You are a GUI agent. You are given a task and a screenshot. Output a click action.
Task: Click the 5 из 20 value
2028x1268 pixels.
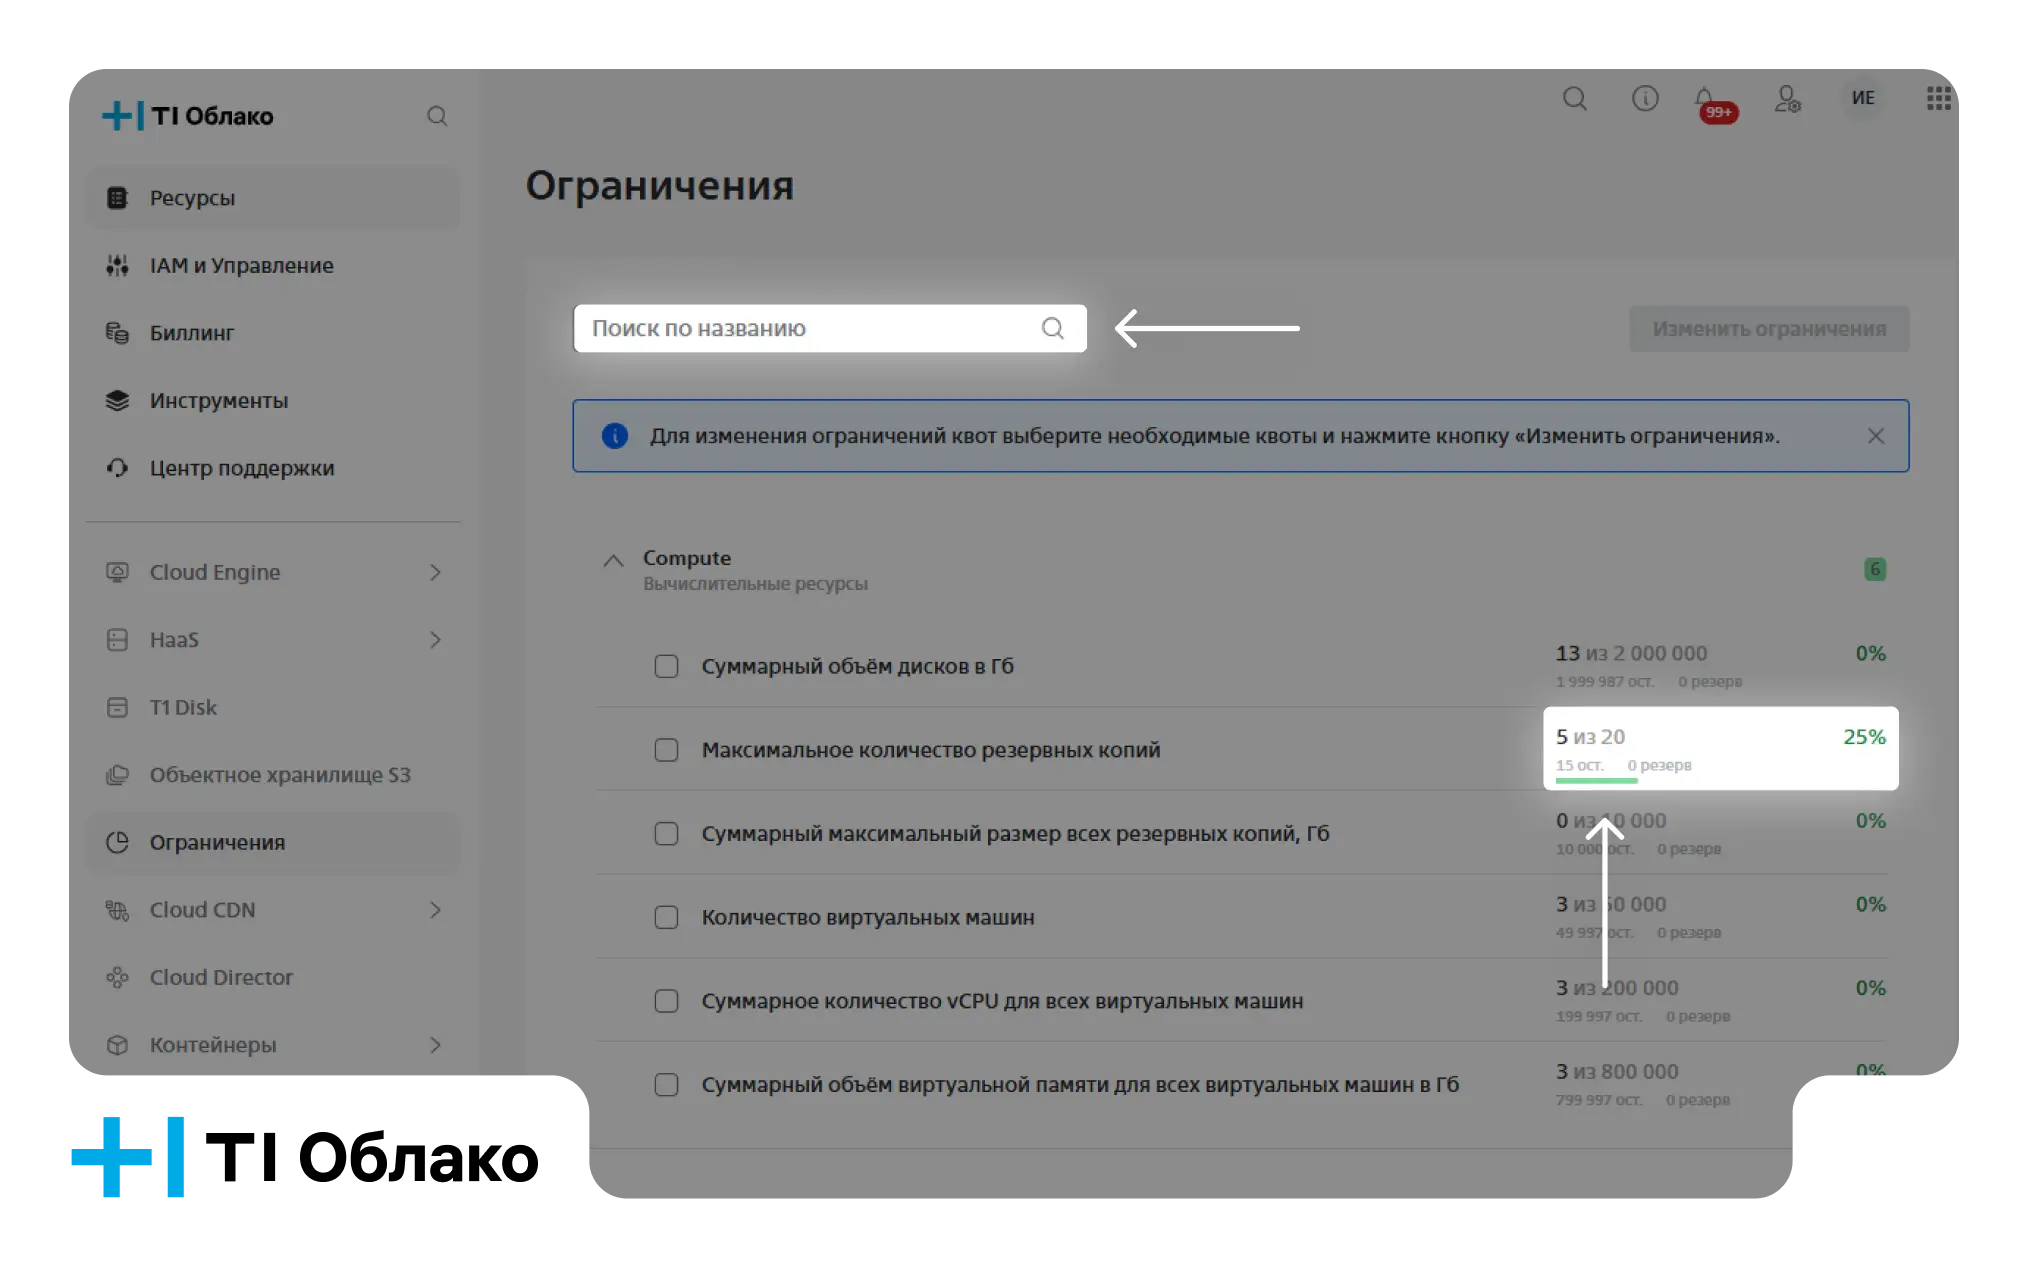[x=1590, y=737]
